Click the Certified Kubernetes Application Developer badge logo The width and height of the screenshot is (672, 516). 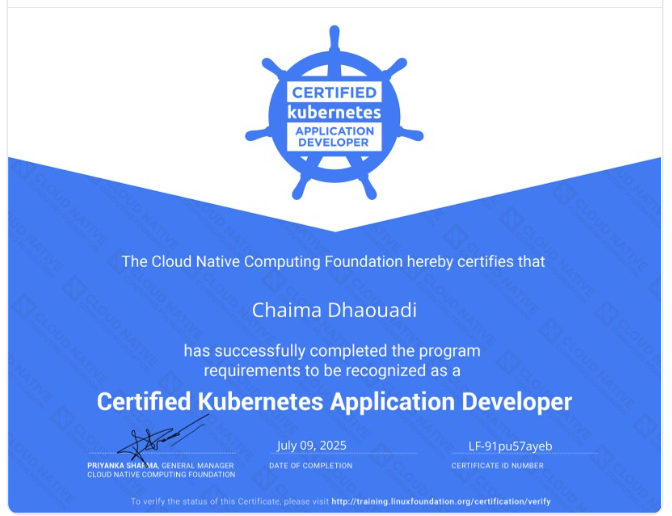point(334,113)
